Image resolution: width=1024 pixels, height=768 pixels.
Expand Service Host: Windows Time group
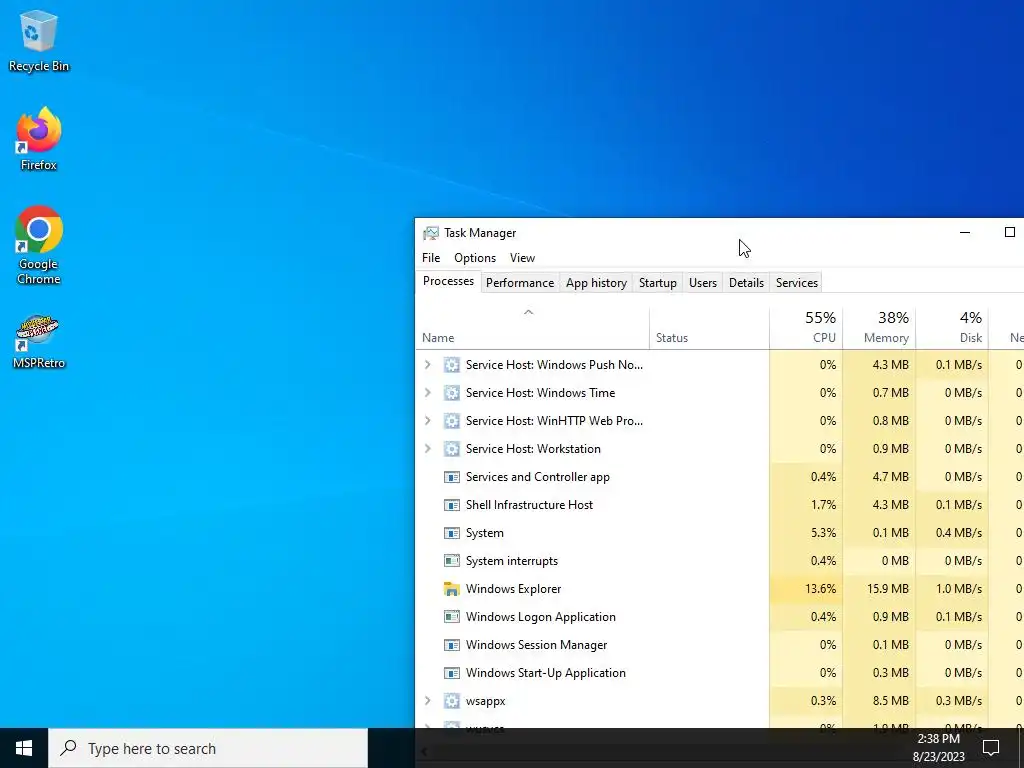(x=428, y=393)
